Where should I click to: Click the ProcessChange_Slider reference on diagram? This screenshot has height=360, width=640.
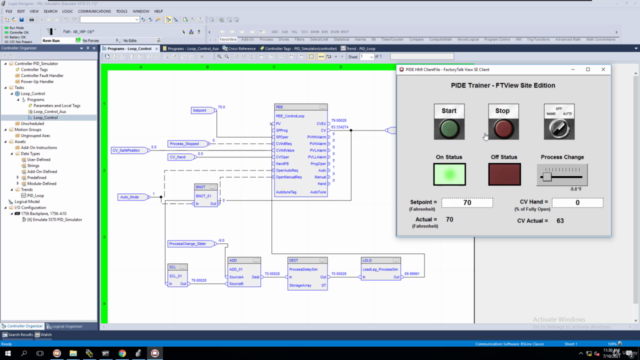pyautogui.click(x=191, y=244)
